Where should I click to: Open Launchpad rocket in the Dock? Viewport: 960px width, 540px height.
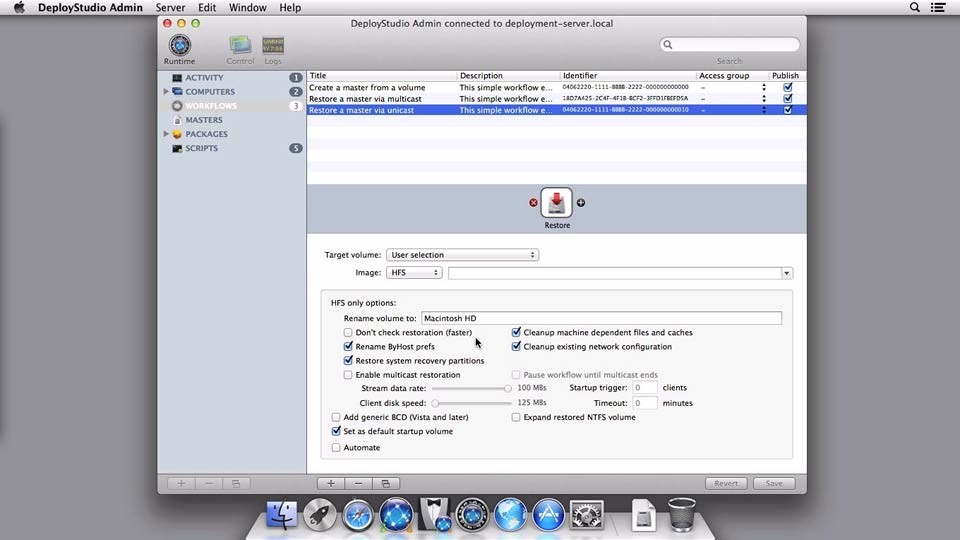click(320, 514)
